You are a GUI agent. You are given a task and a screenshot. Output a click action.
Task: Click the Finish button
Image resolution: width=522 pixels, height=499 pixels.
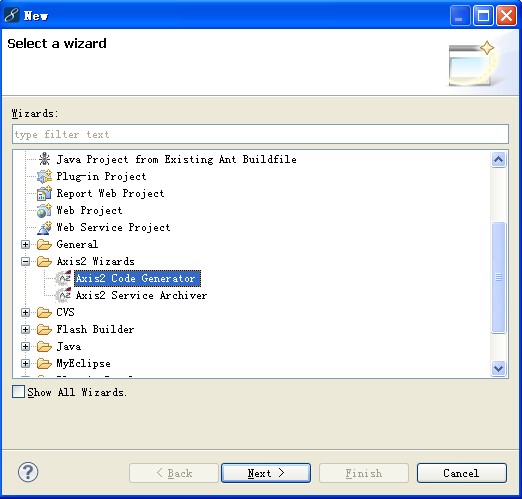click(364, 473)
